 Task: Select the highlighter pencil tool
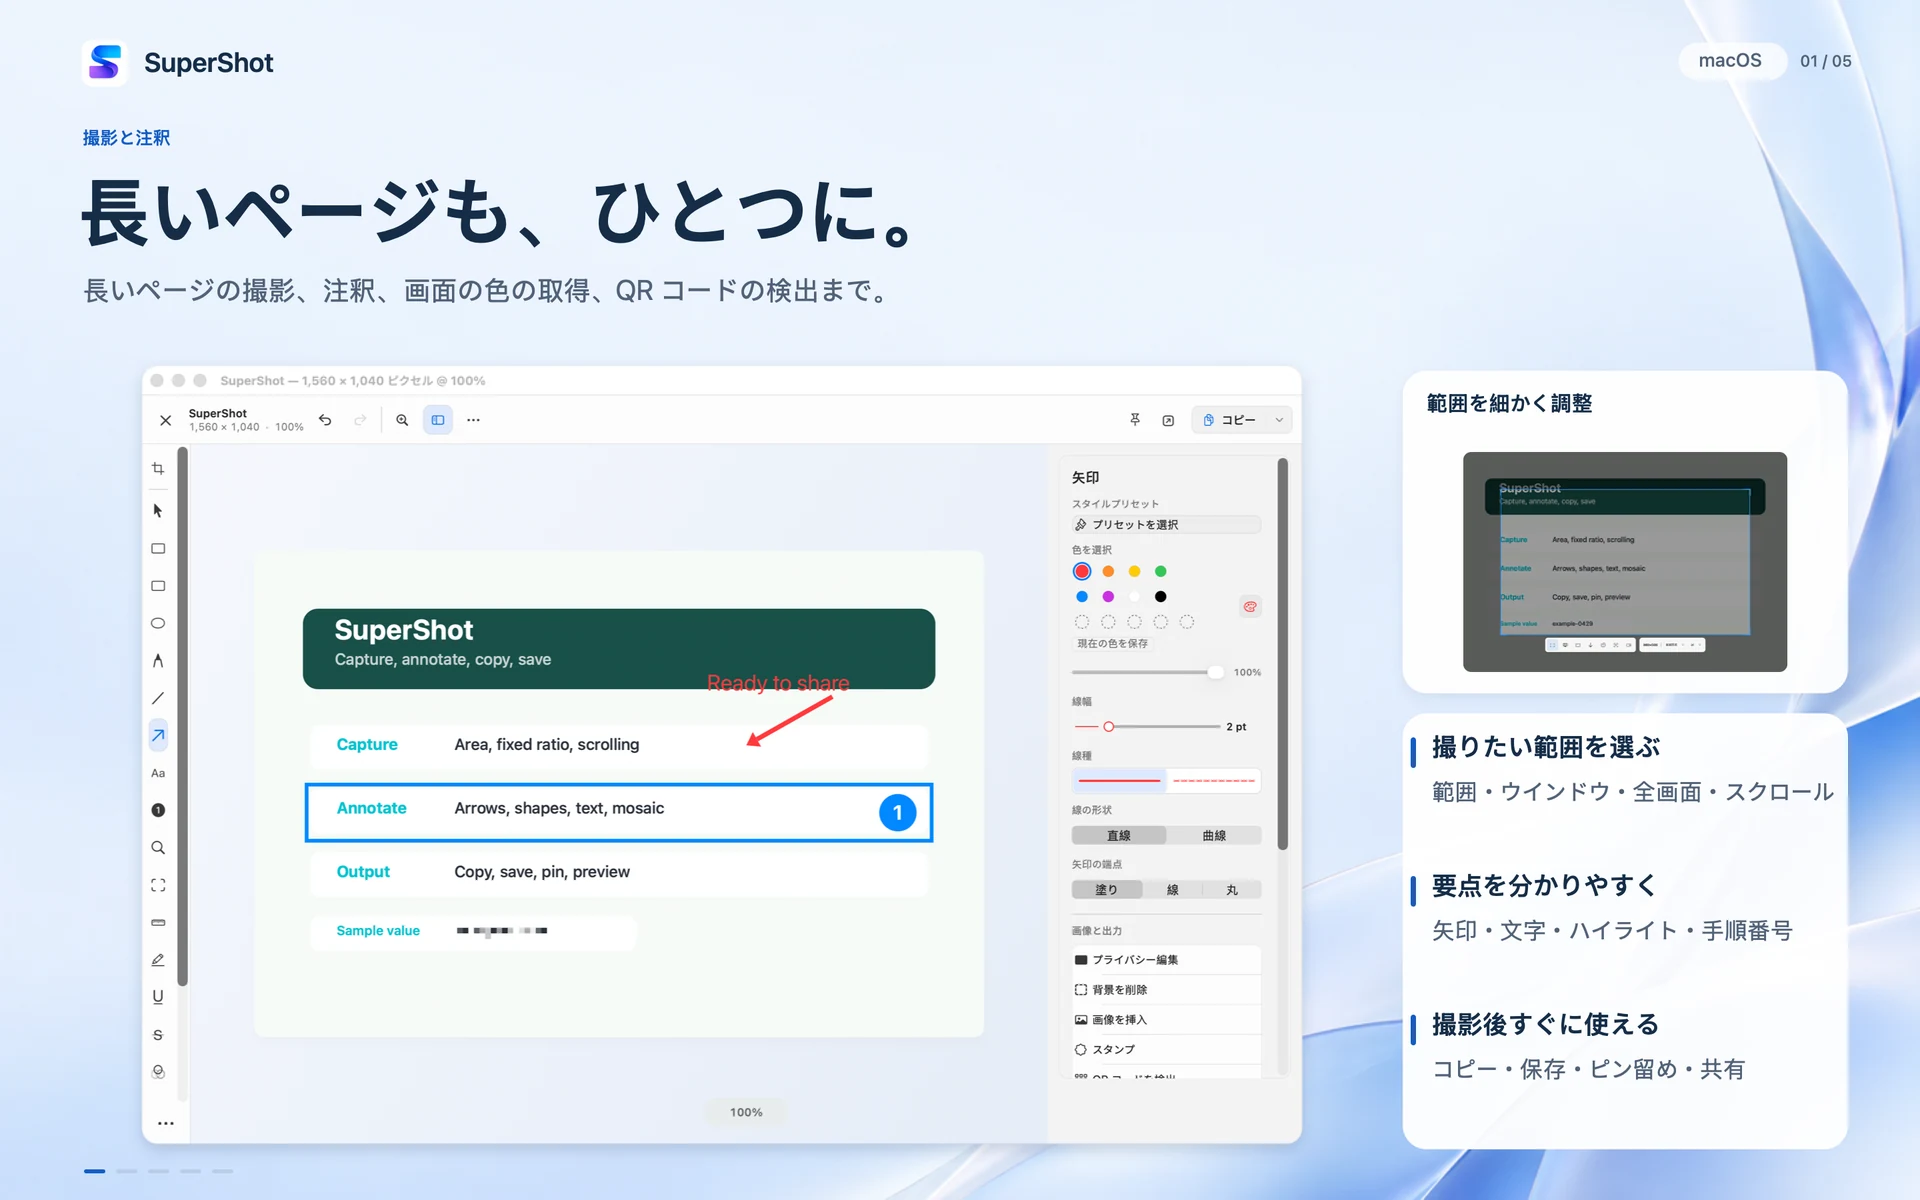[x=158, y=960]
